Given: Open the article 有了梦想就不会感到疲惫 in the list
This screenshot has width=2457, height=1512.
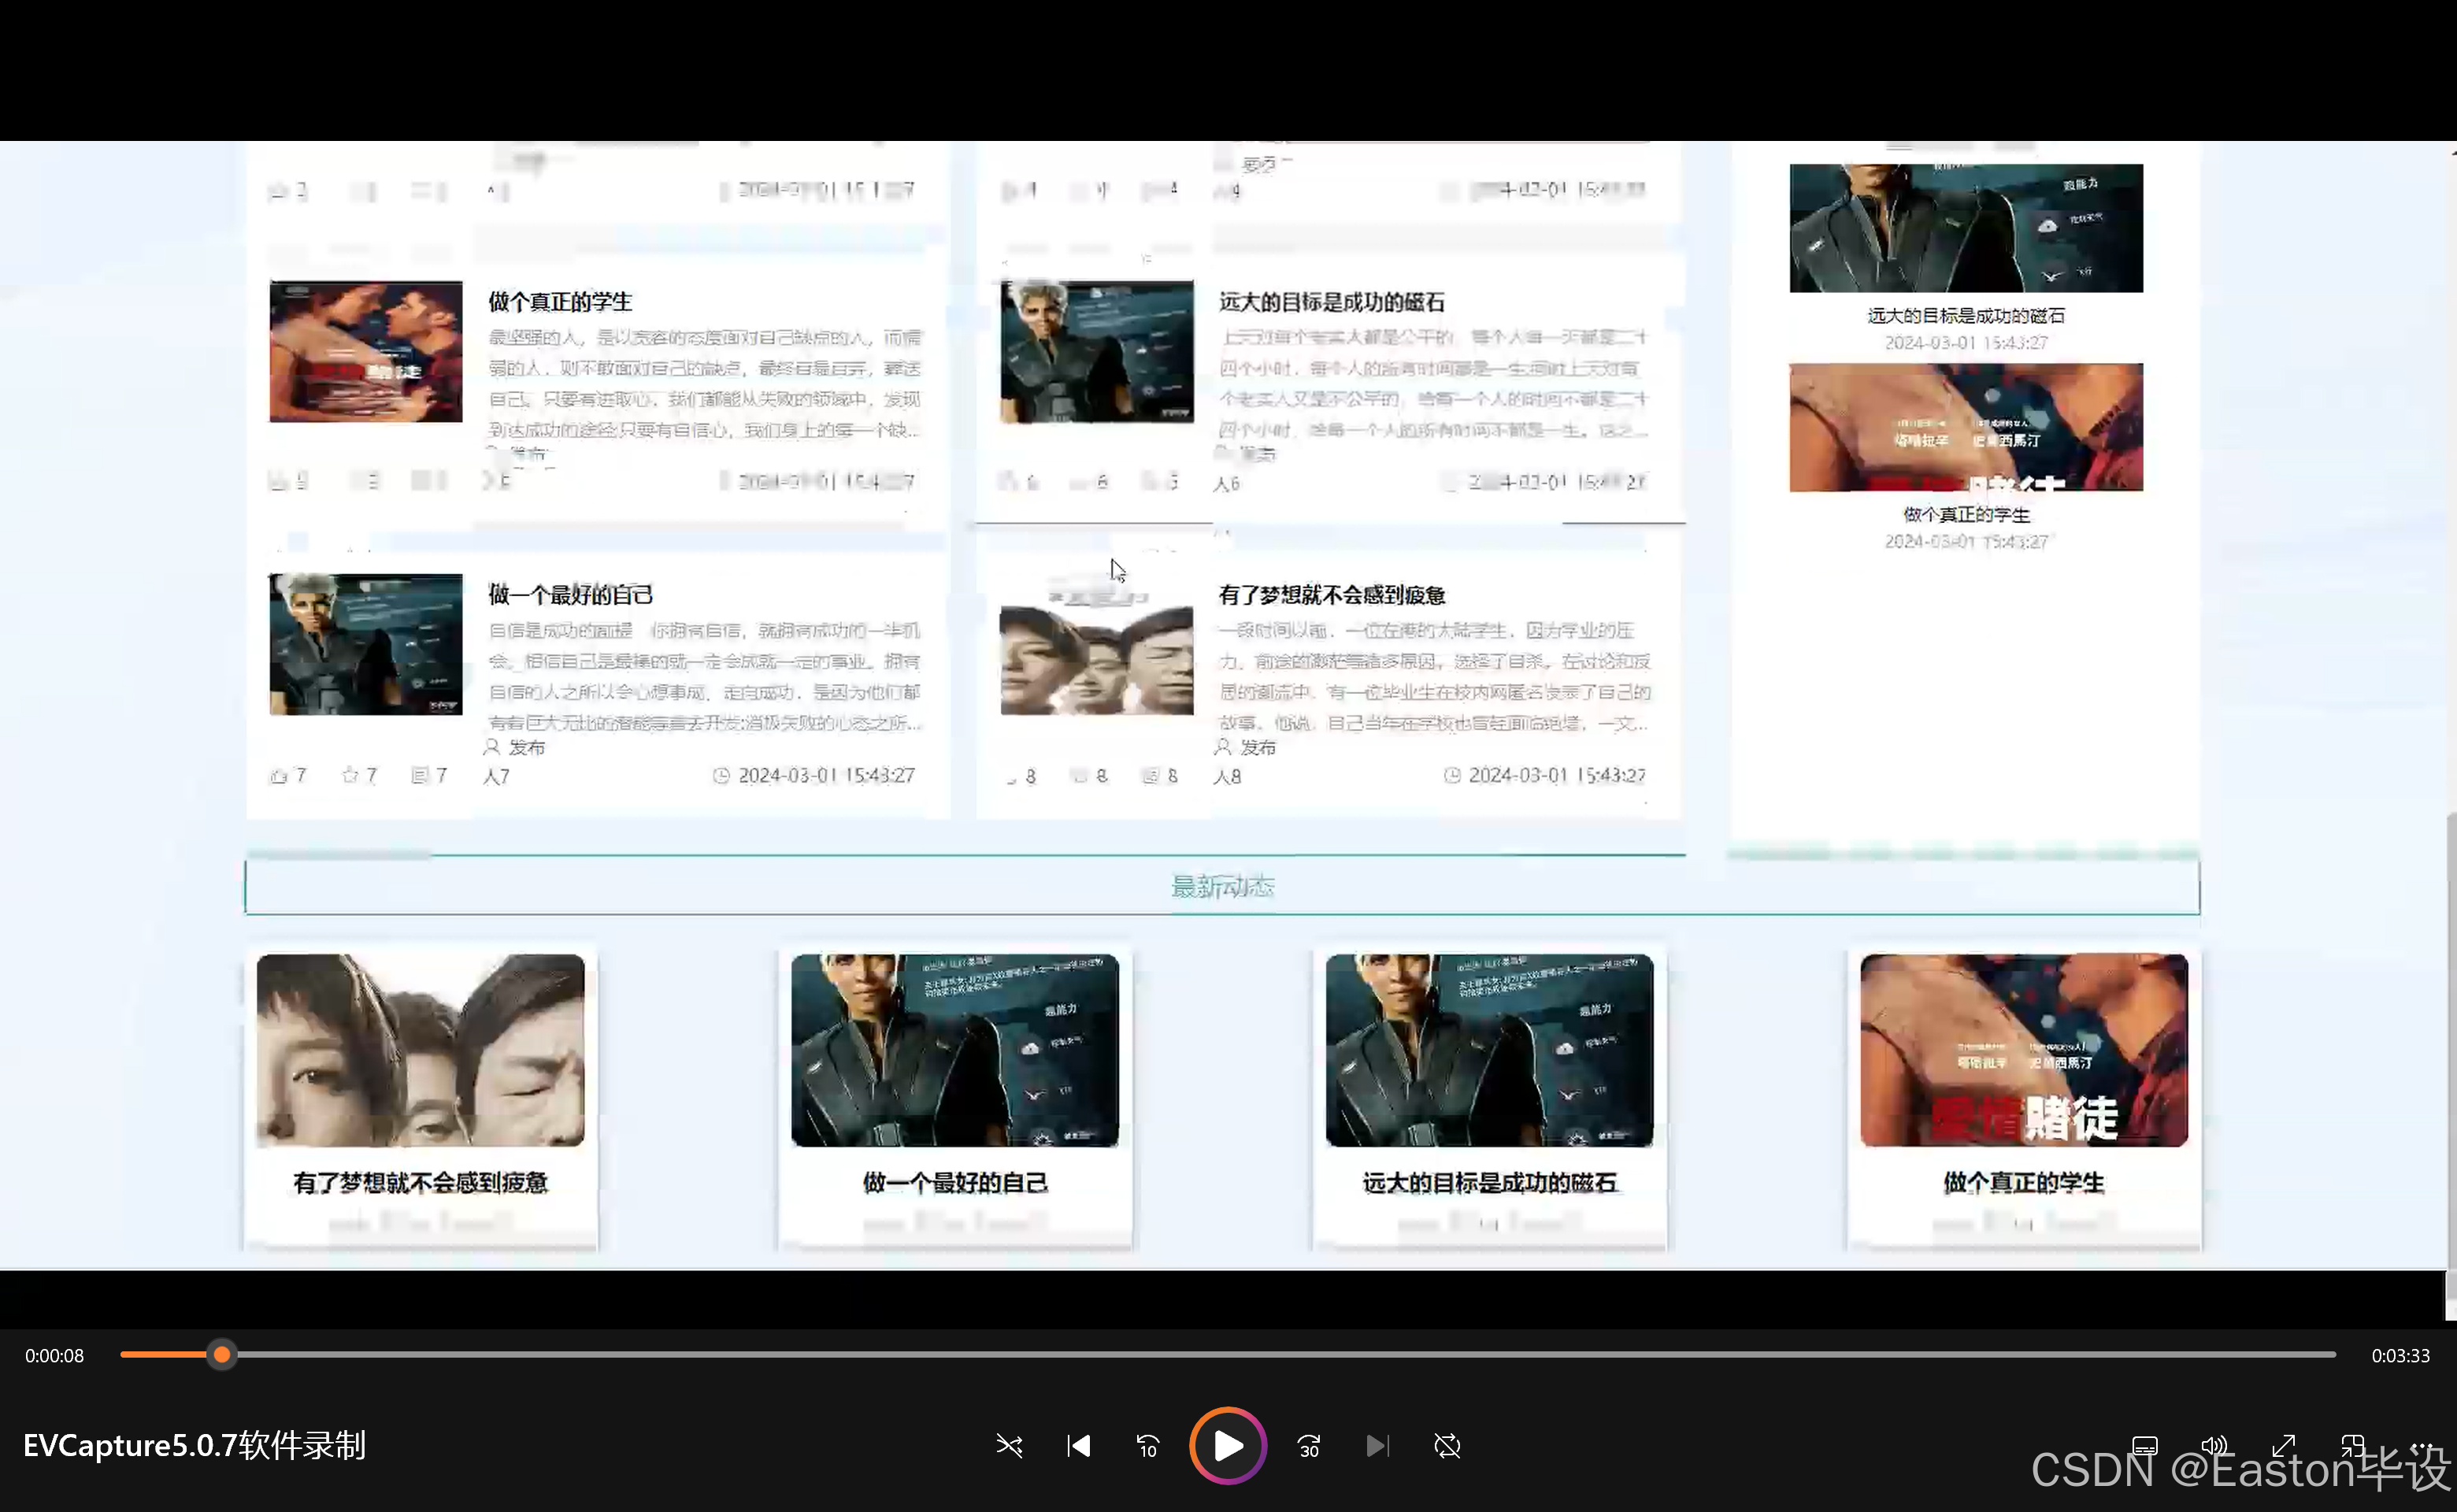Looking at the screenshot, I should pos(1332,595).
